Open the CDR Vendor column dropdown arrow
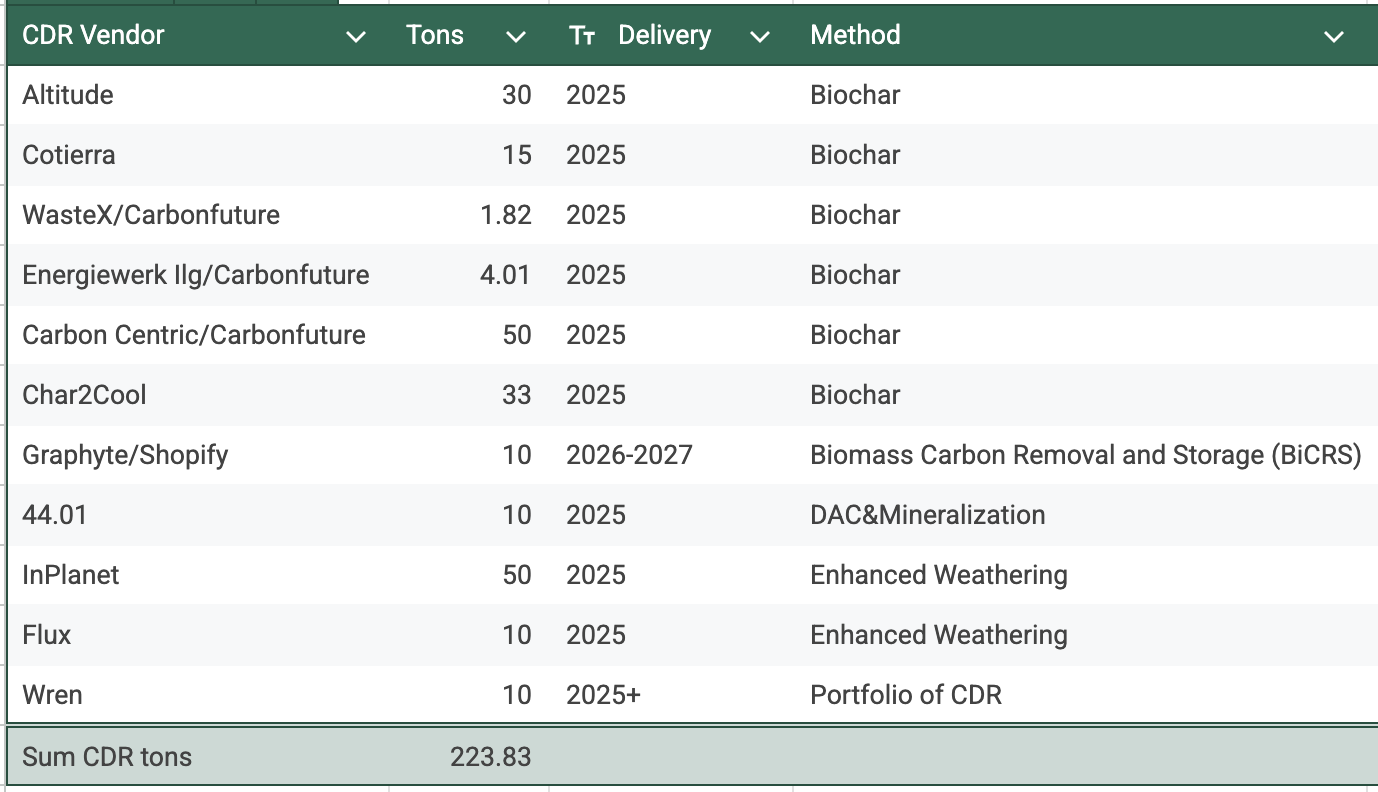1378x792 pixels. (355, 37)
